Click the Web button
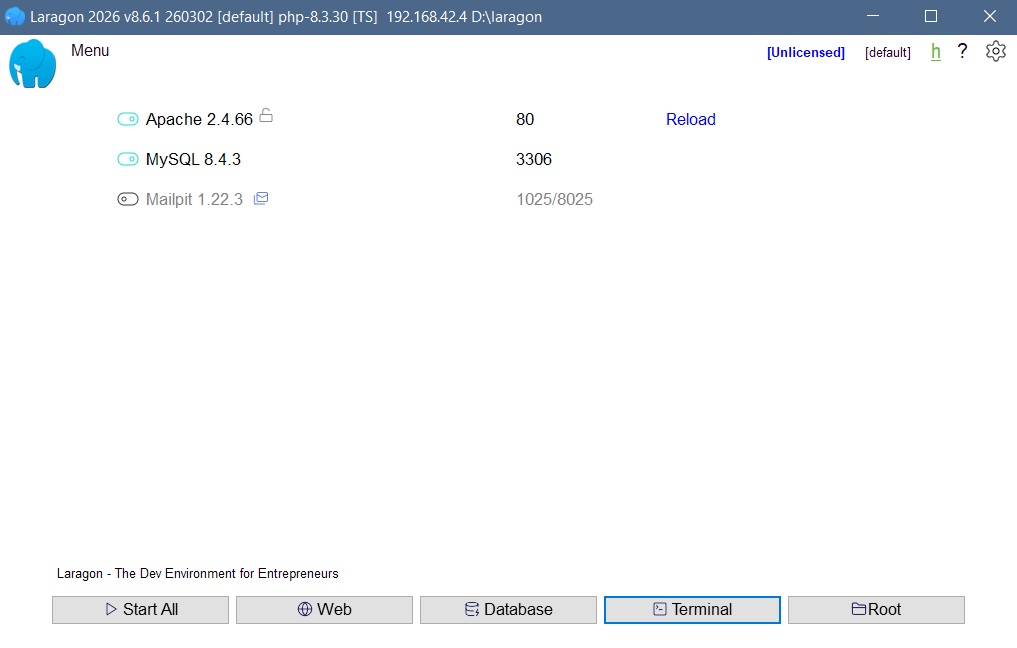 [324, 610]
